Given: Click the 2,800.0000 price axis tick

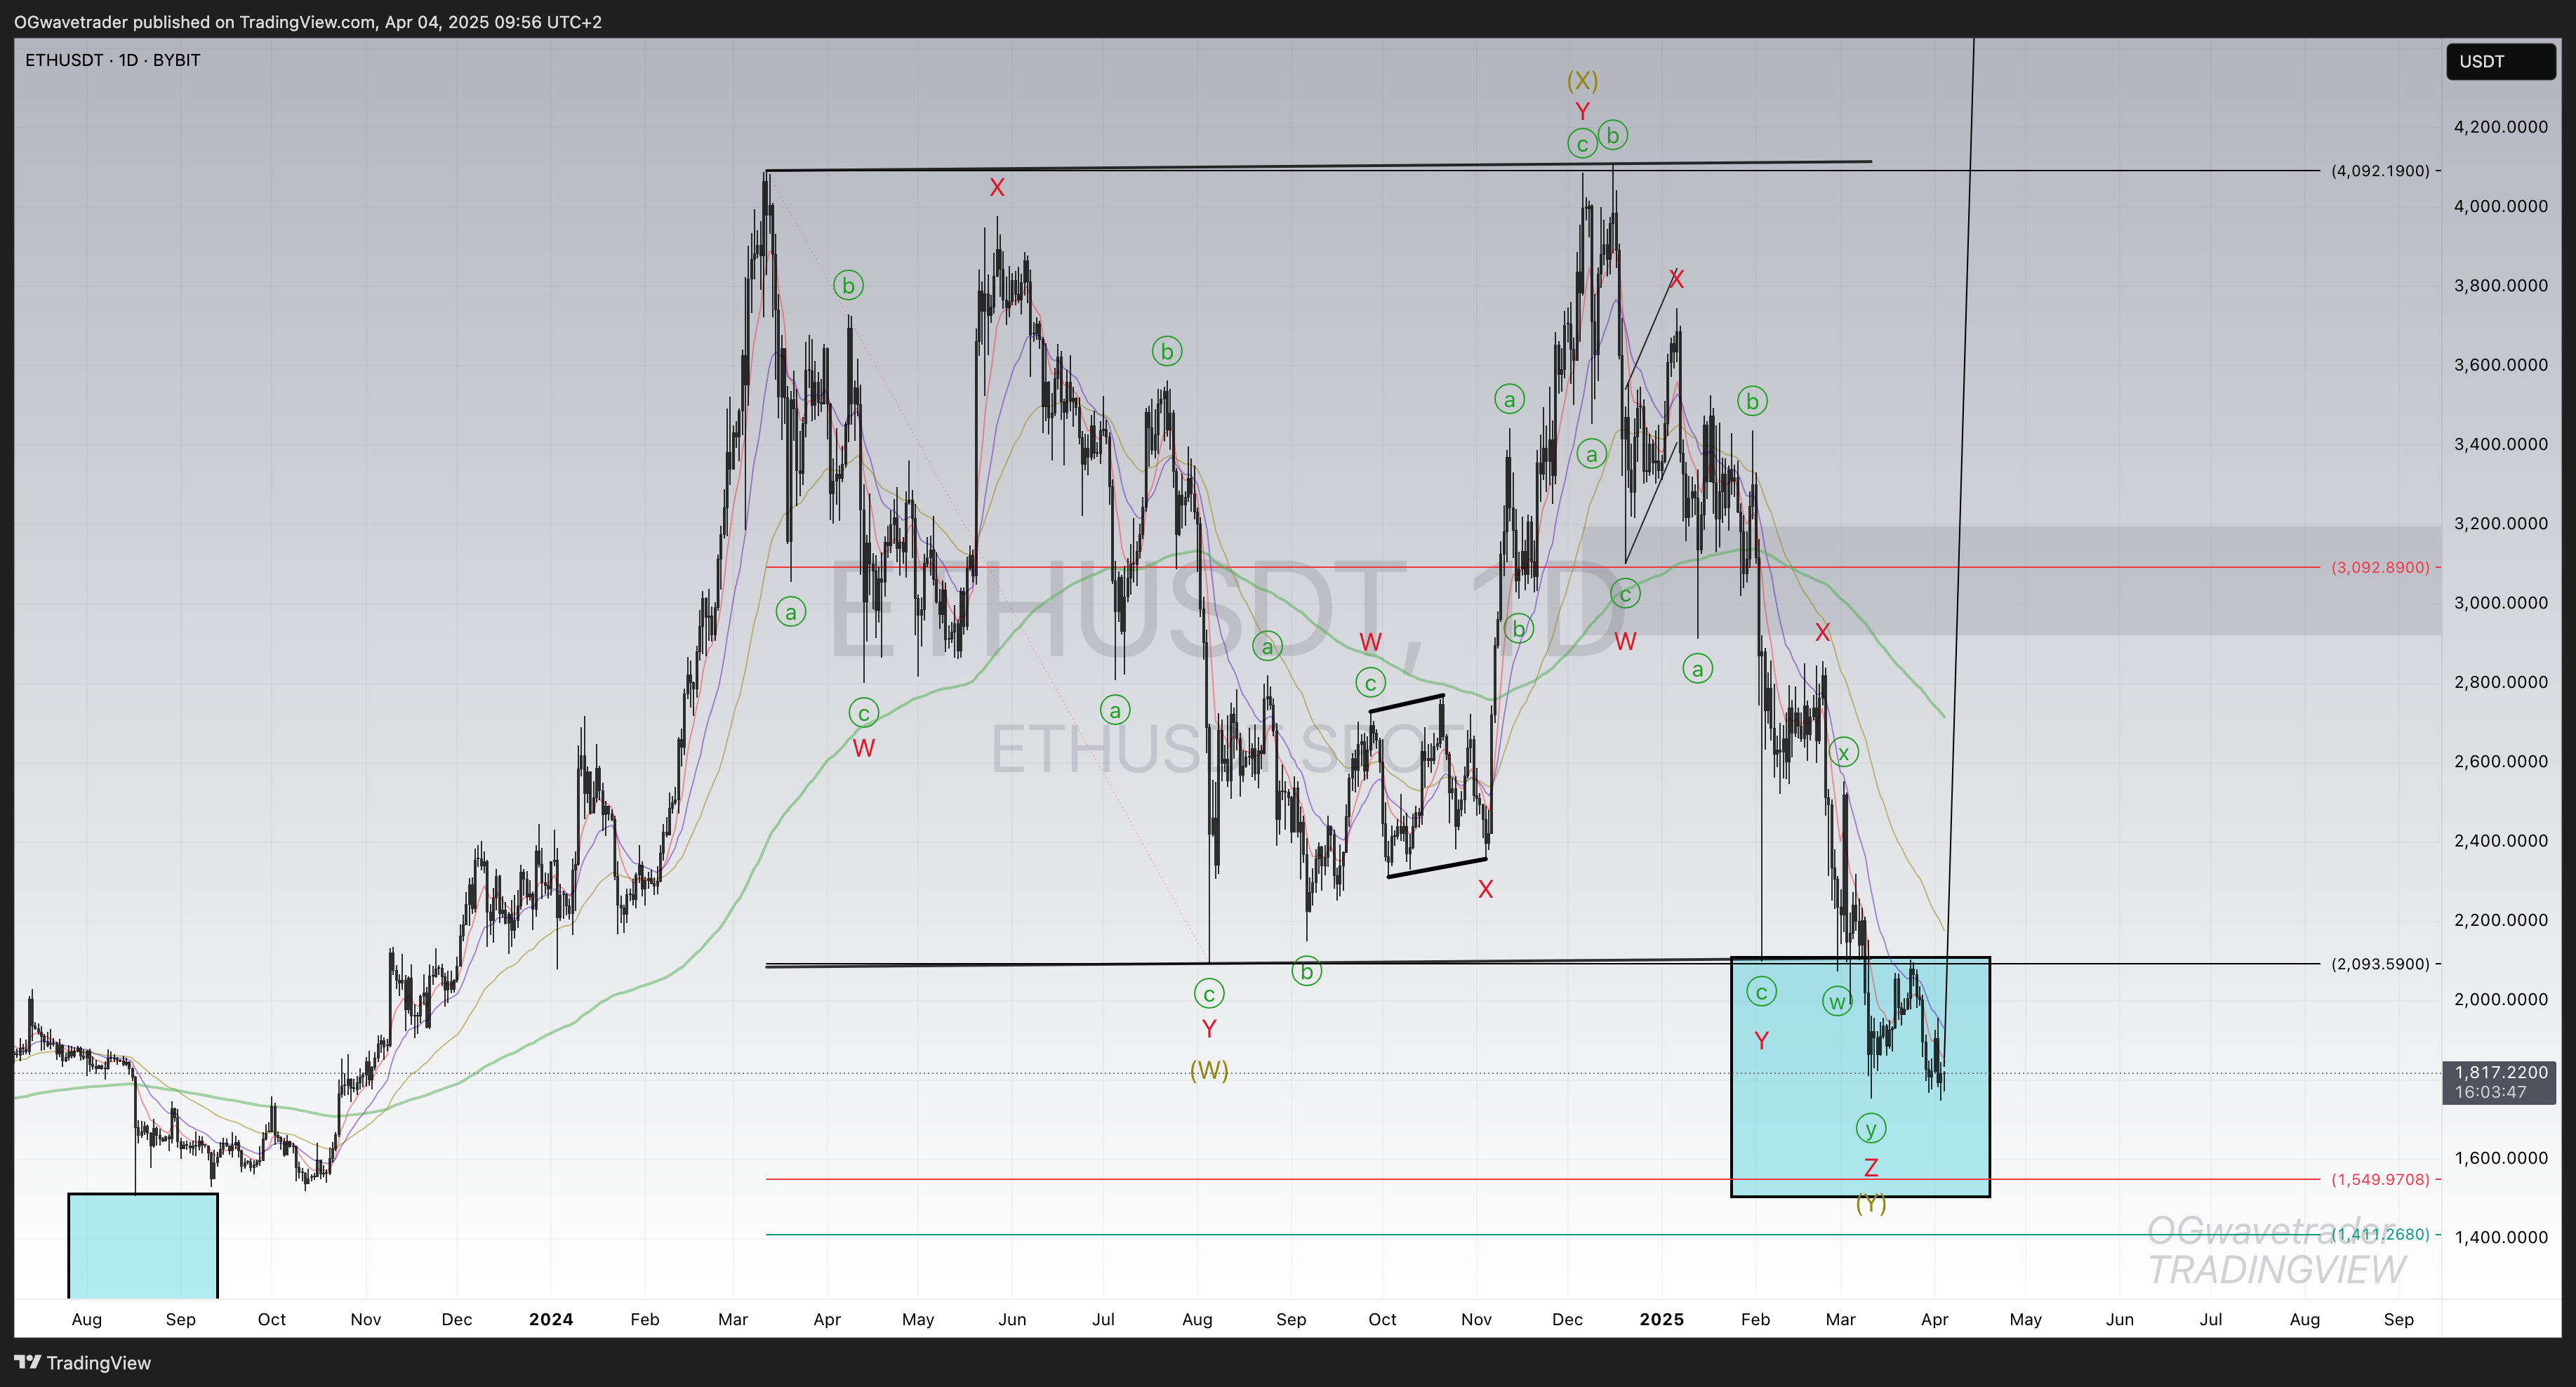Looking at the screenshot, I should [2500, 682].
